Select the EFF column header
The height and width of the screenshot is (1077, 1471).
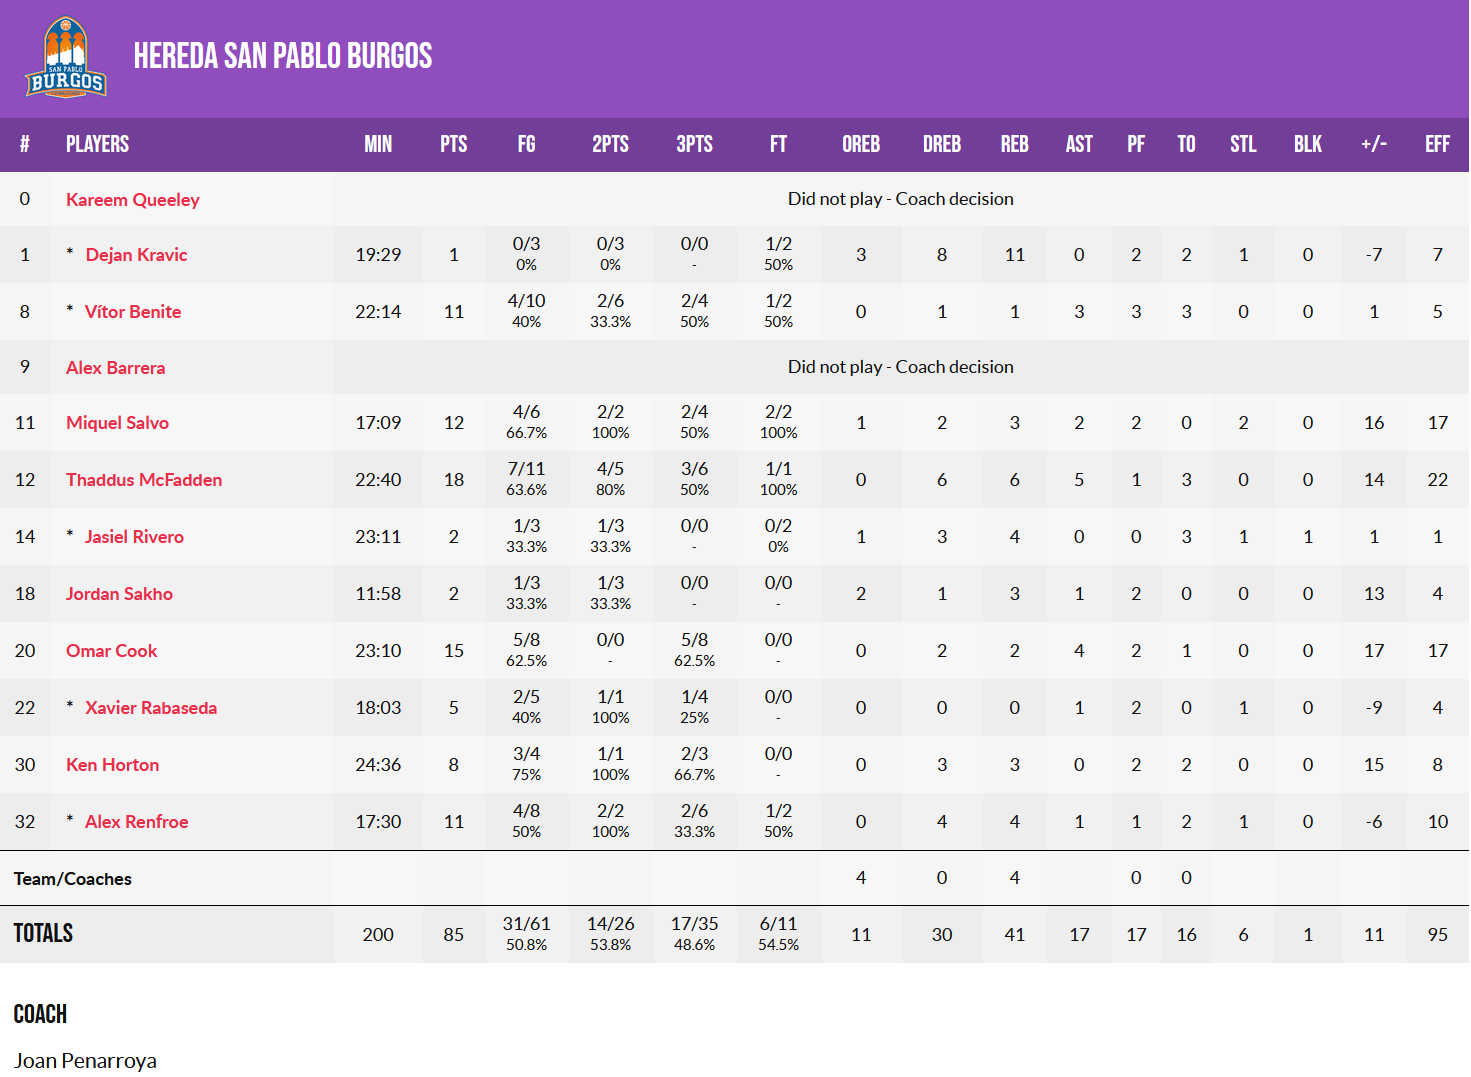coord(1437,144)
